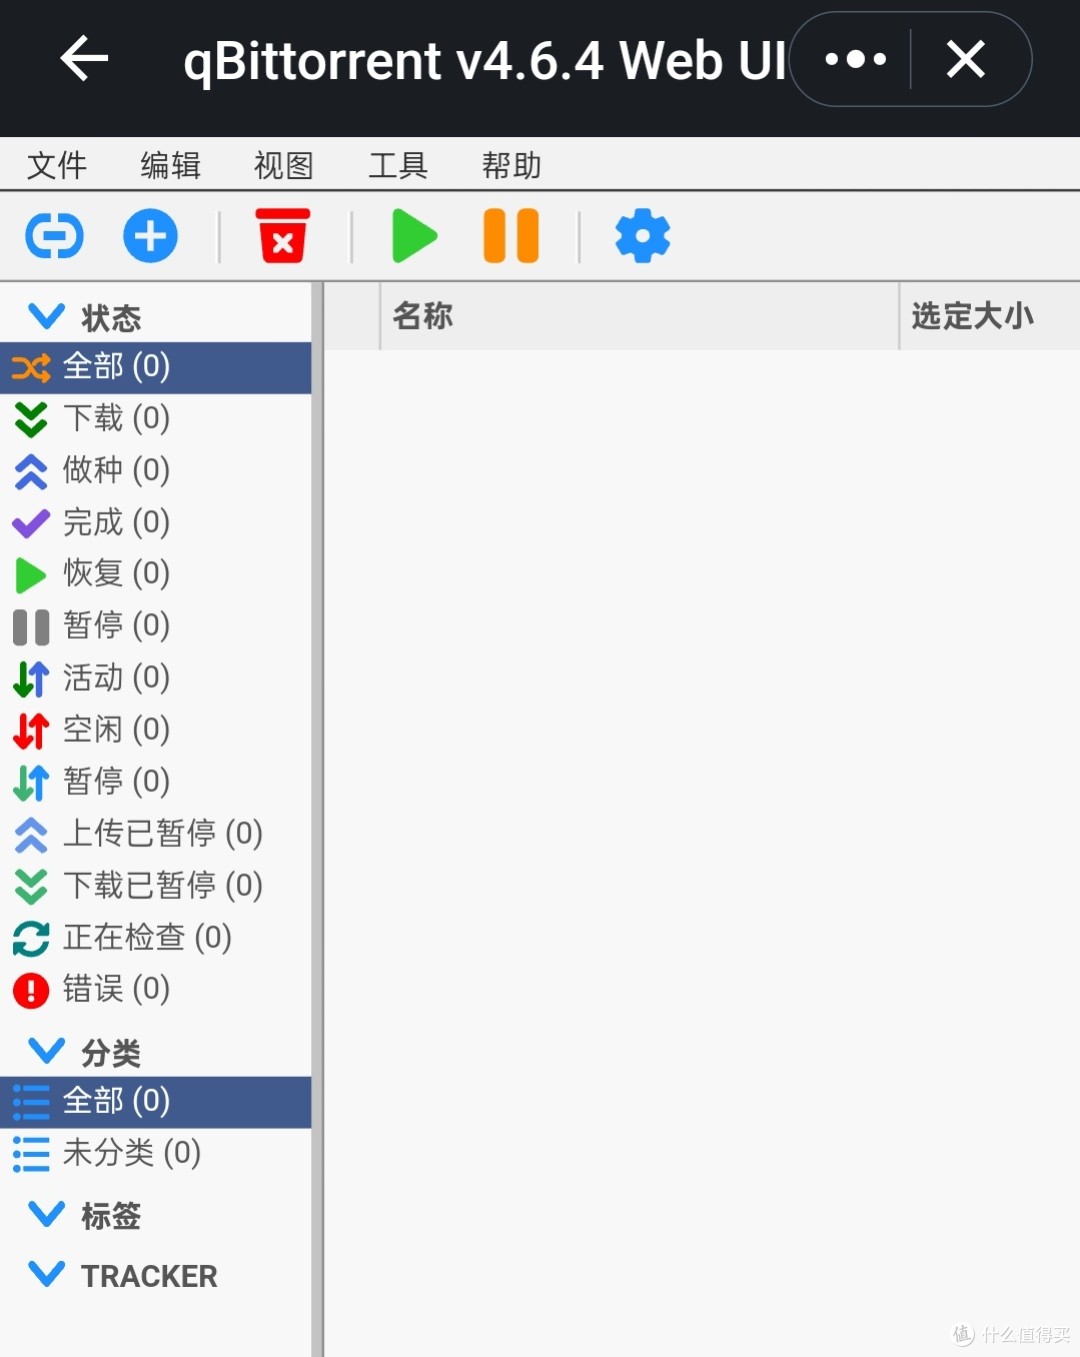Image resolution: width=1080 pixels, height=1357 pixels.
Task: Open the 视图 menu
Action: point(284,165)
